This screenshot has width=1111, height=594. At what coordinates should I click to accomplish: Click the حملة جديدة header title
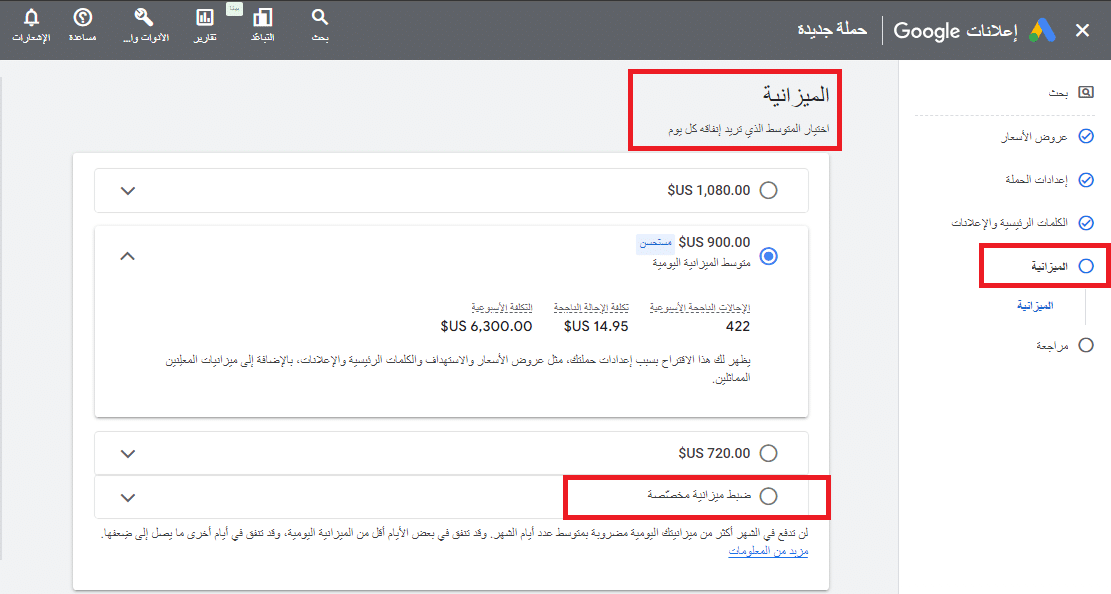pos(832,29)
